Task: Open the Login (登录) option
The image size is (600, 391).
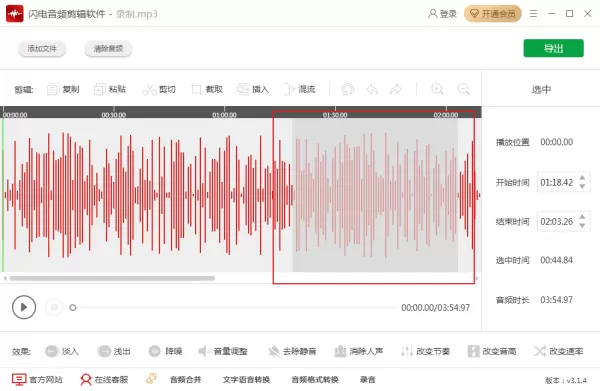Action: click(x=442, y=14)
